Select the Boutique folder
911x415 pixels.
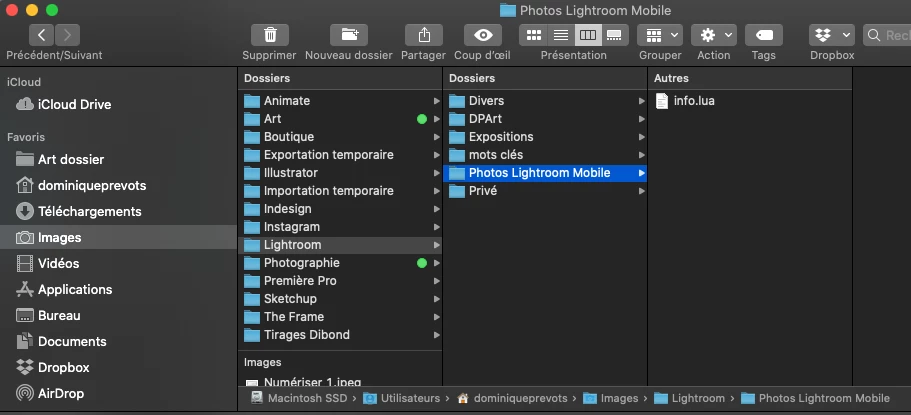[340, 137]
